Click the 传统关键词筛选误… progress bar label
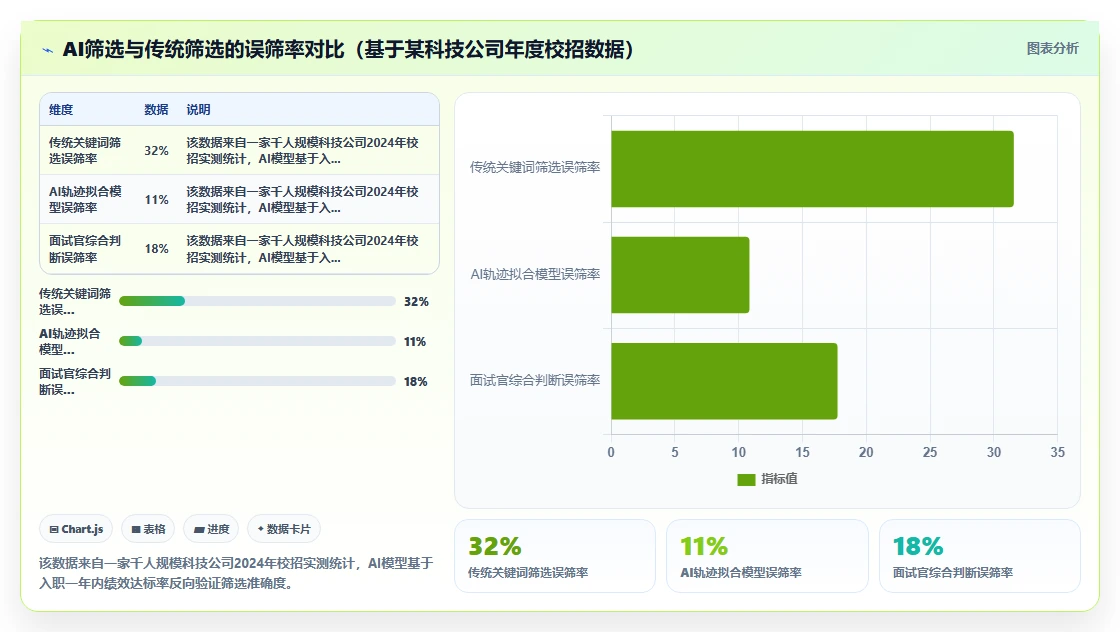 pos(75,301)
